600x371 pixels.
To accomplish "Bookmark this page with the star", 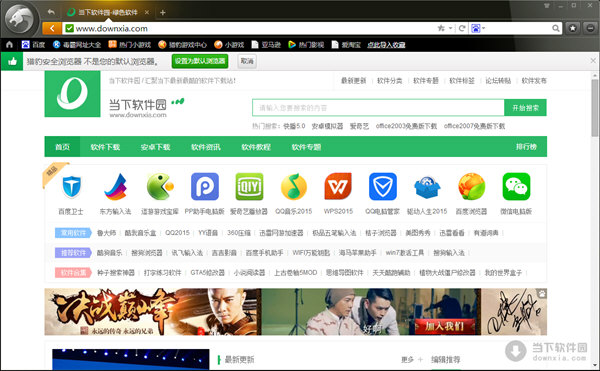I will 441,28.
